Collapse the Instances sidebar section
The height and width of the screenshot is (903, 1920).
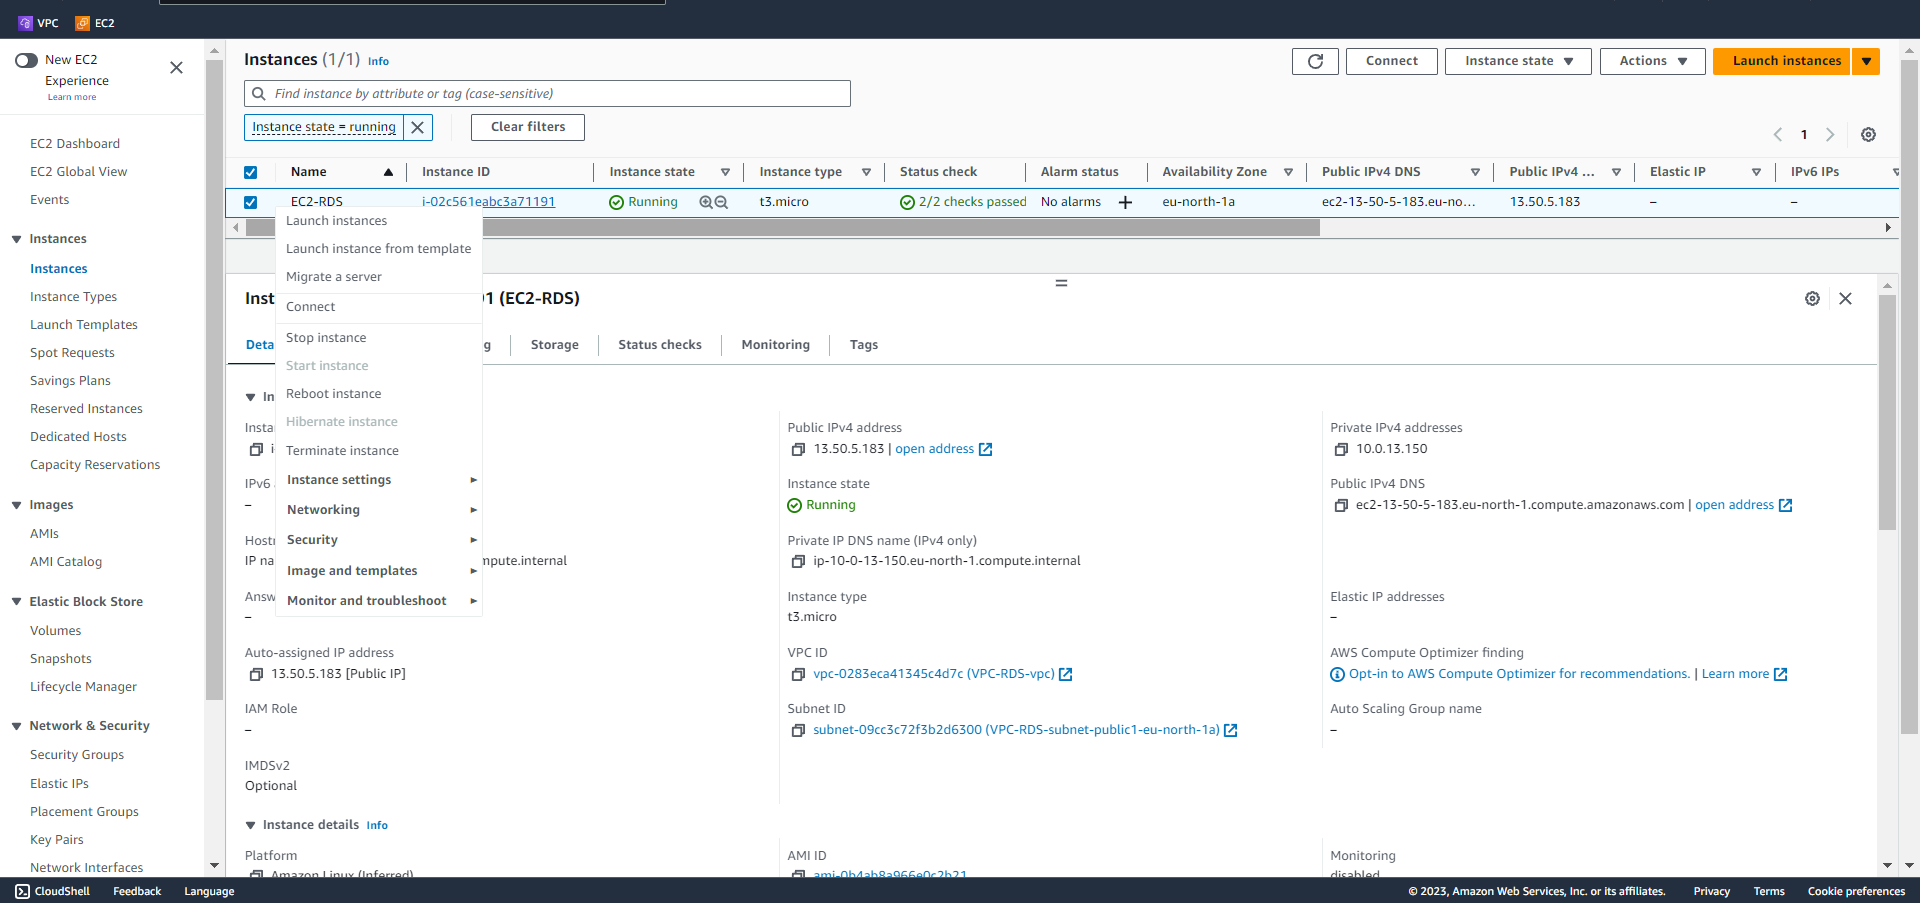click(x=16, y=239)
